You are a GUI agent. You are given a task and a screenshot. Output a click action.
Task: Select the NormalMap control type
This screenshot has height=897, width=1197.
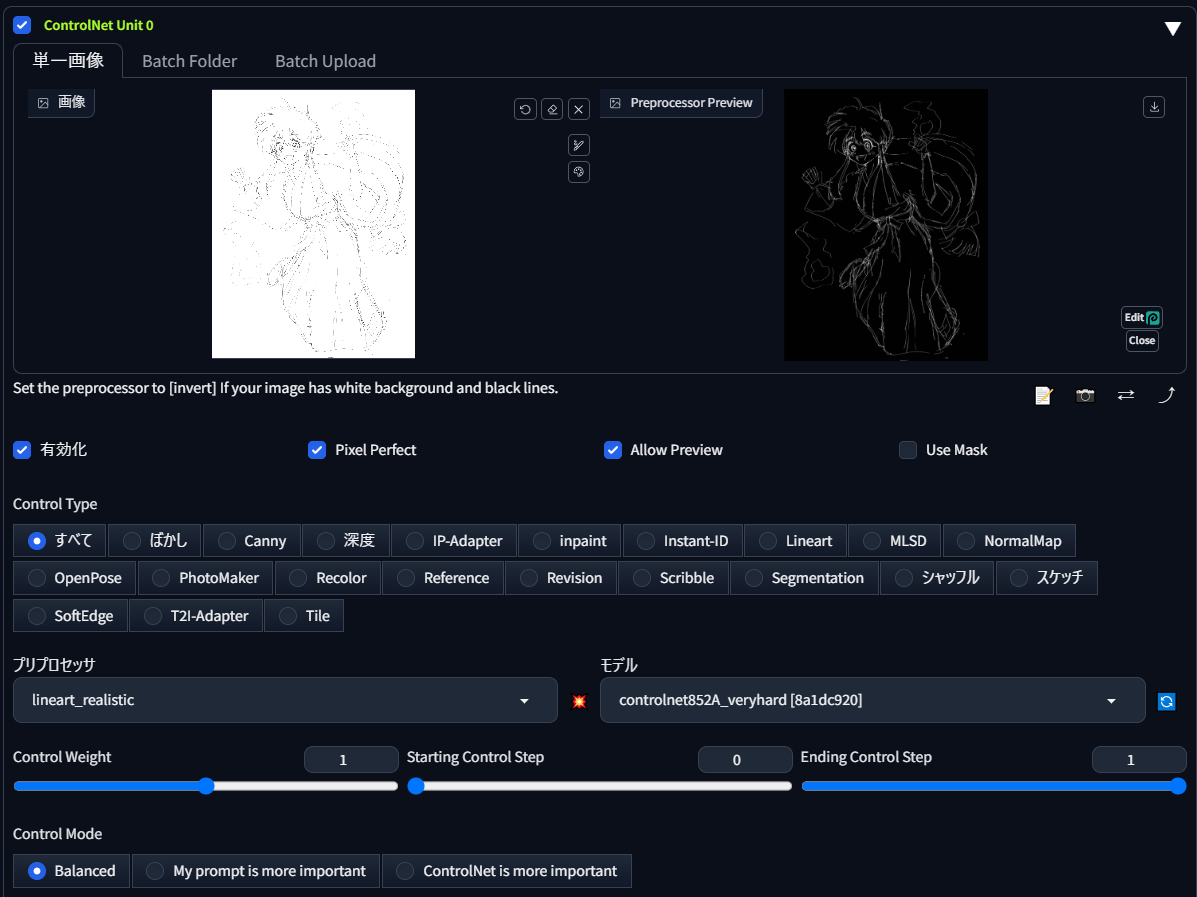coord(1009,540)
